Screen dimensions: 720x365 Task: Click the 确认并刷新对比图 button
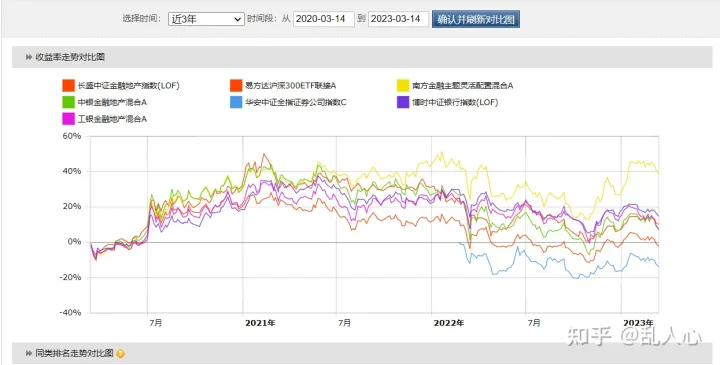(476, 19)
